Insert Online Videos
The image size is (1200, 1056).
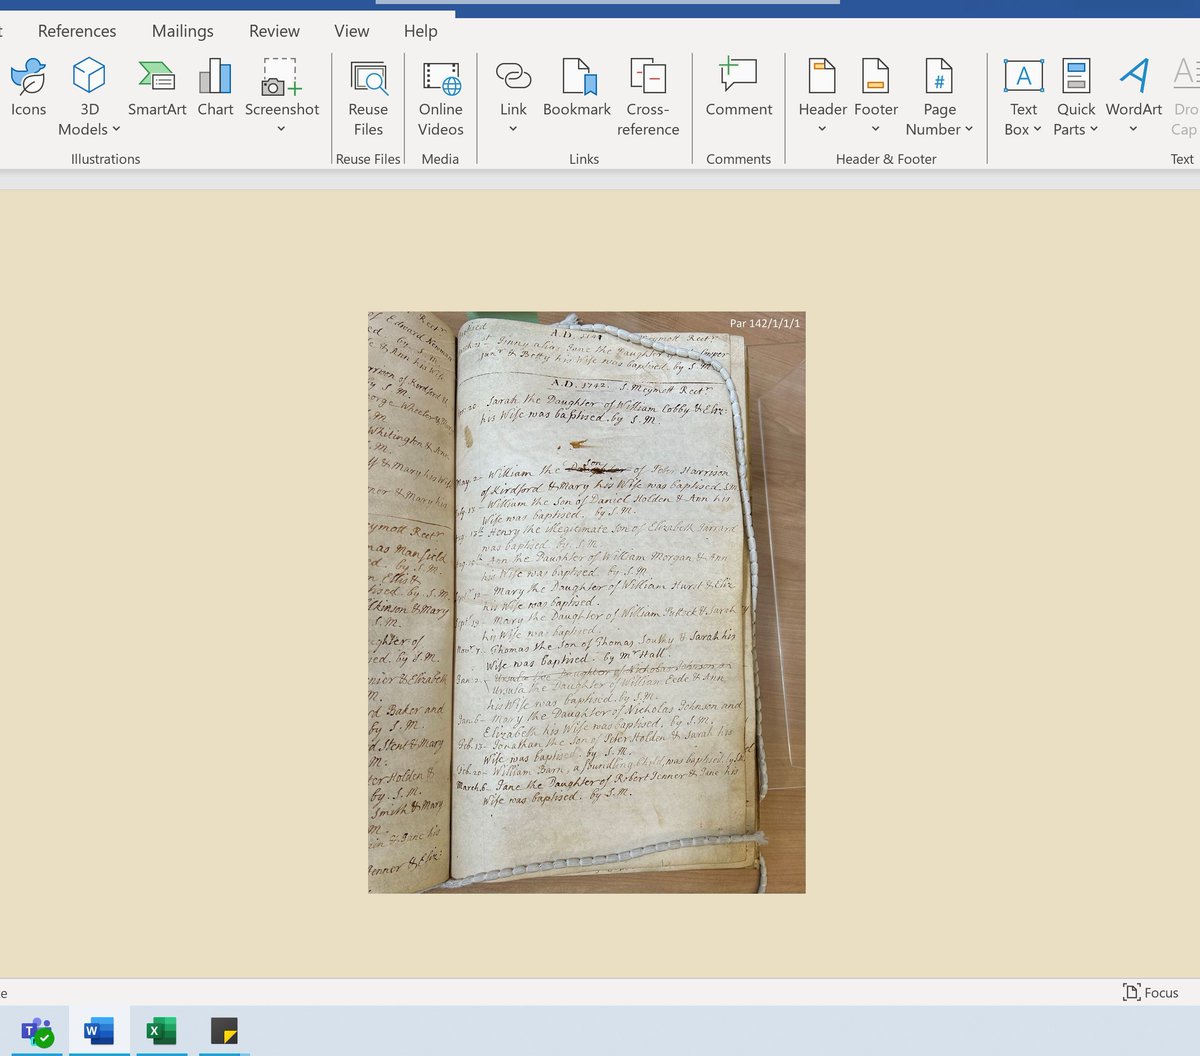click(440, 95)
